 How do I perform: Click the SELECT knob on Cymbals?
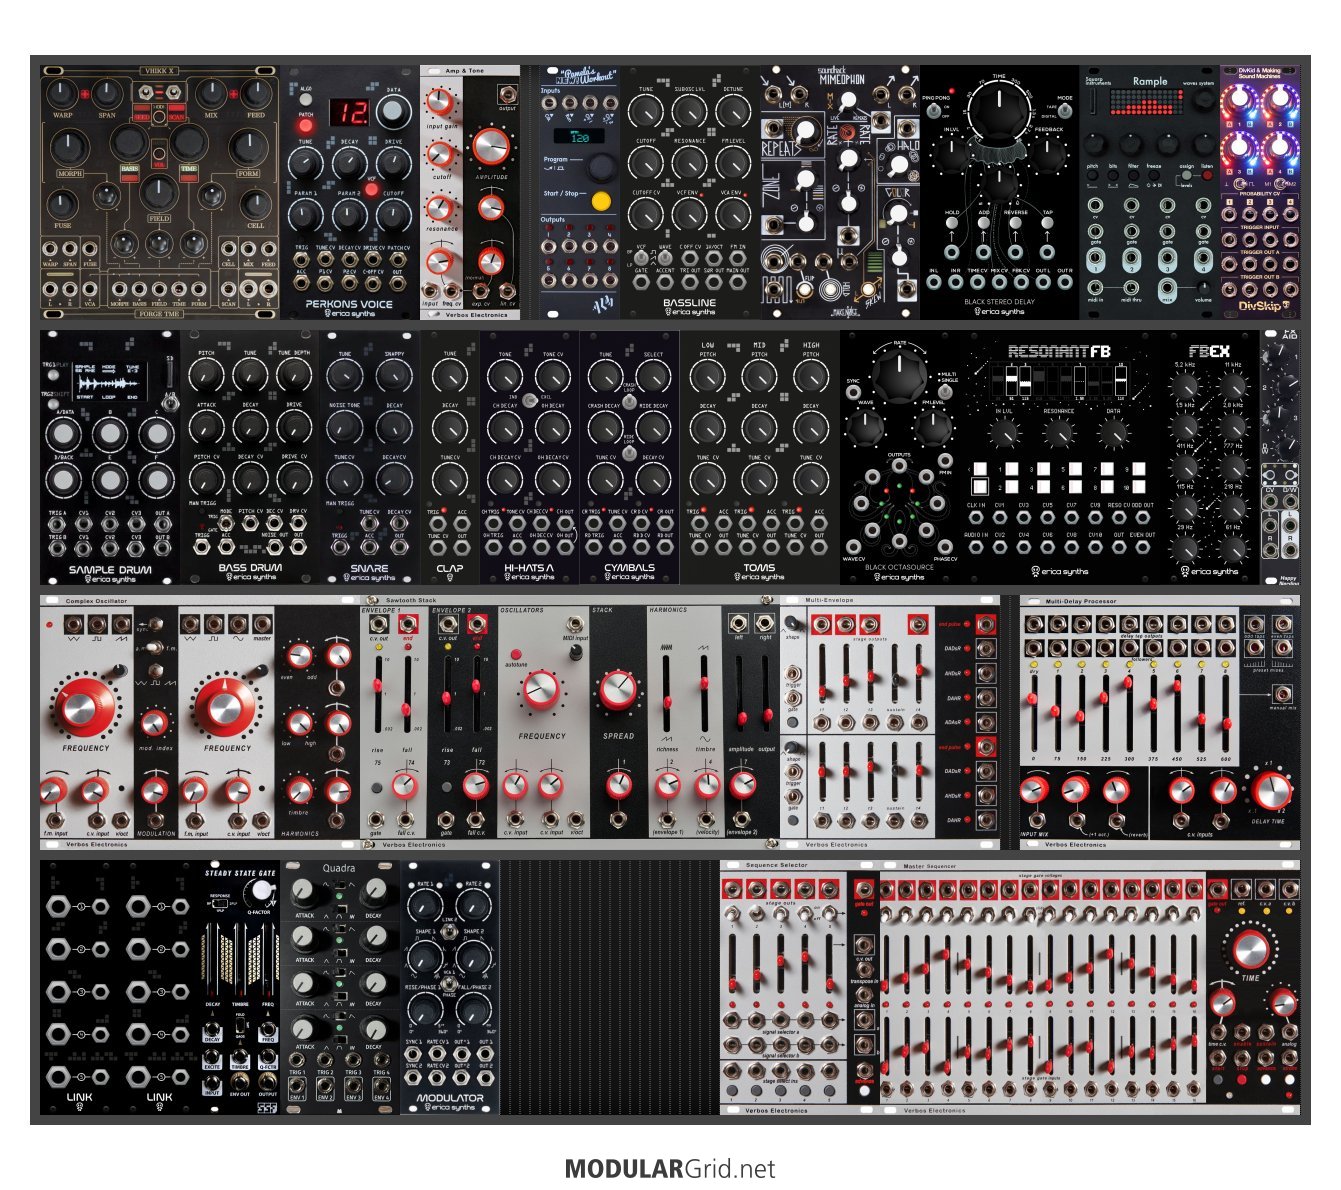tap(653, 375)
